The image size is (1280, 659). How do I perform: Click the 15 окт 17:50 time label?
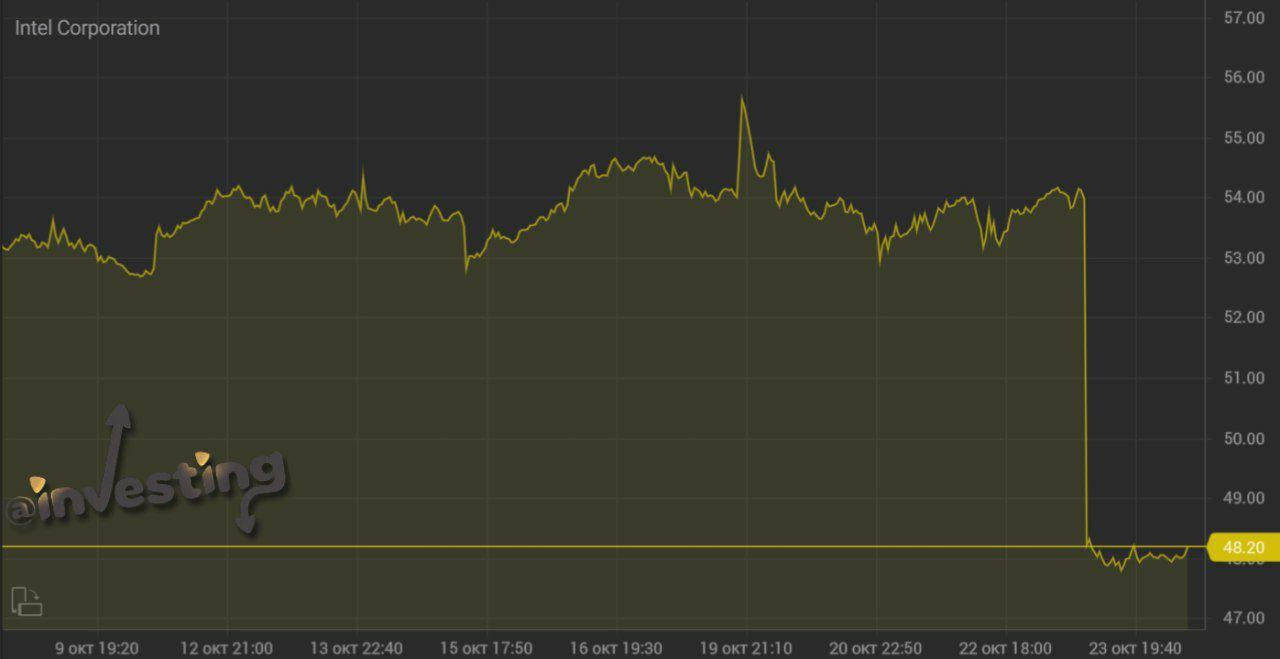(x=487, y=648)
